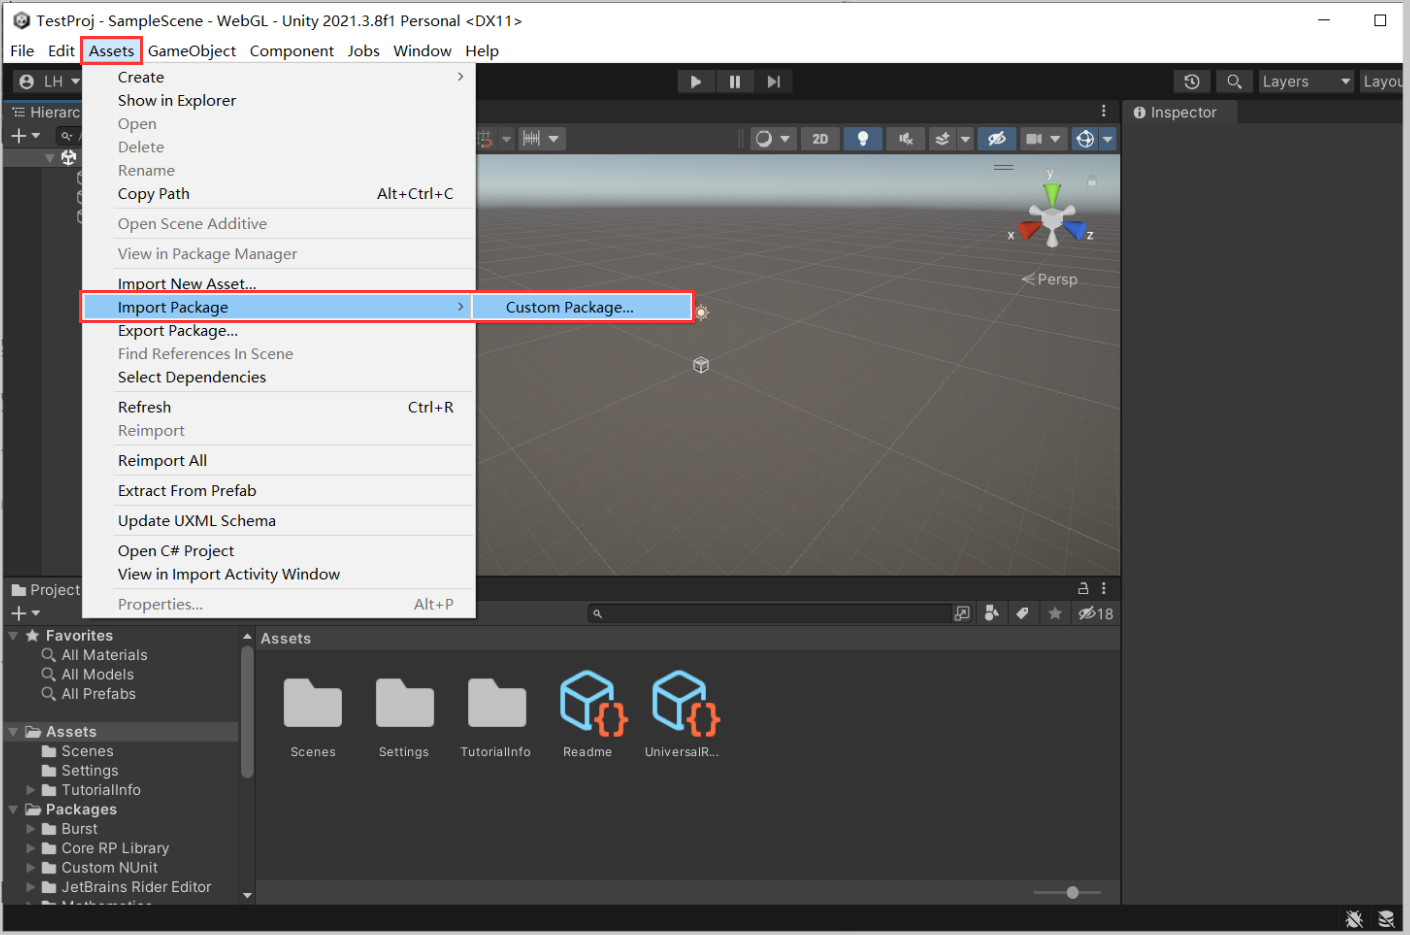This screenshot has width=1410, height=935.
Task: Select the directional light sun gizmo
Action: click(x=702, y=313)
